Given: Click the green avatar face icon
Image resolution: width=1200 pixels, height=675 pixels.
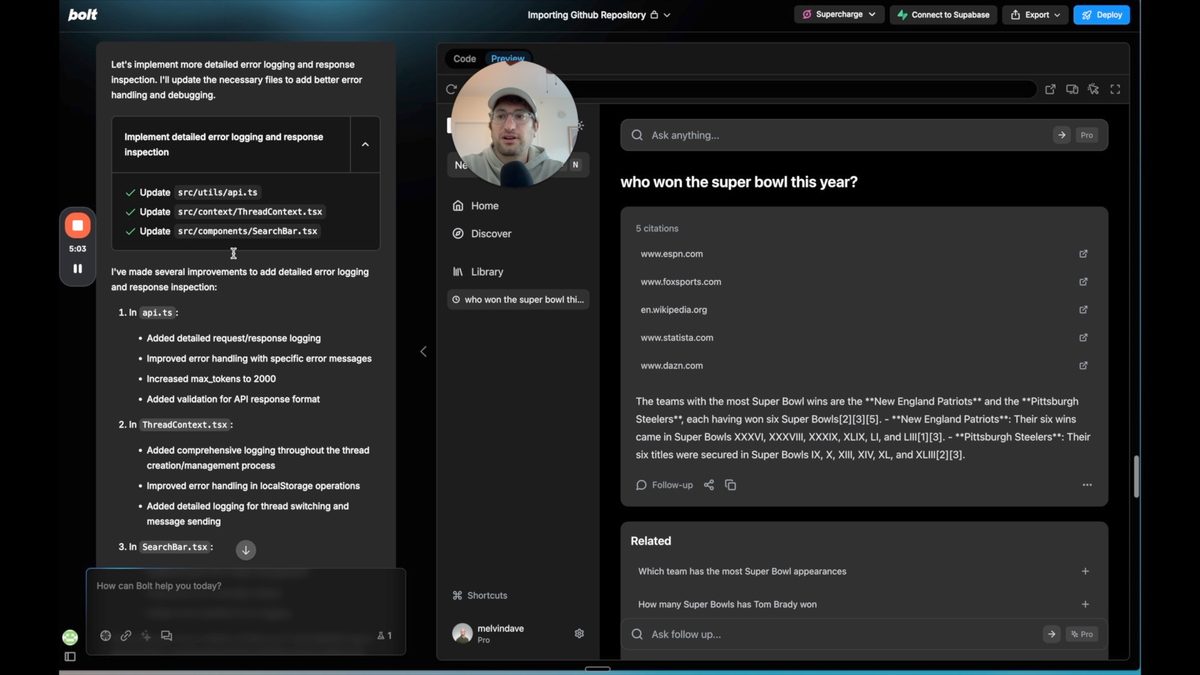Looking at the screenshot, I should point(70,637).
